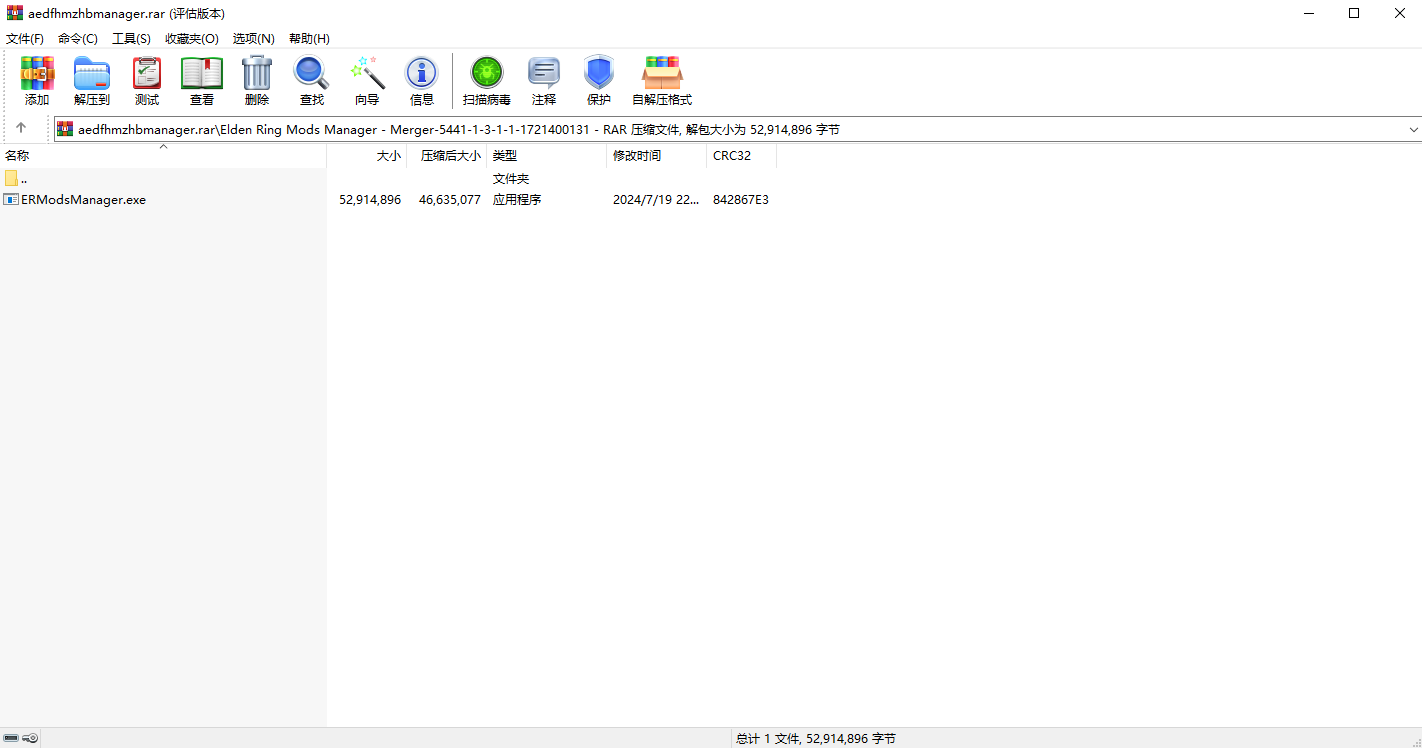
Task: Click the 添加 (Add) toolbar icon
Action: [37, 81]
